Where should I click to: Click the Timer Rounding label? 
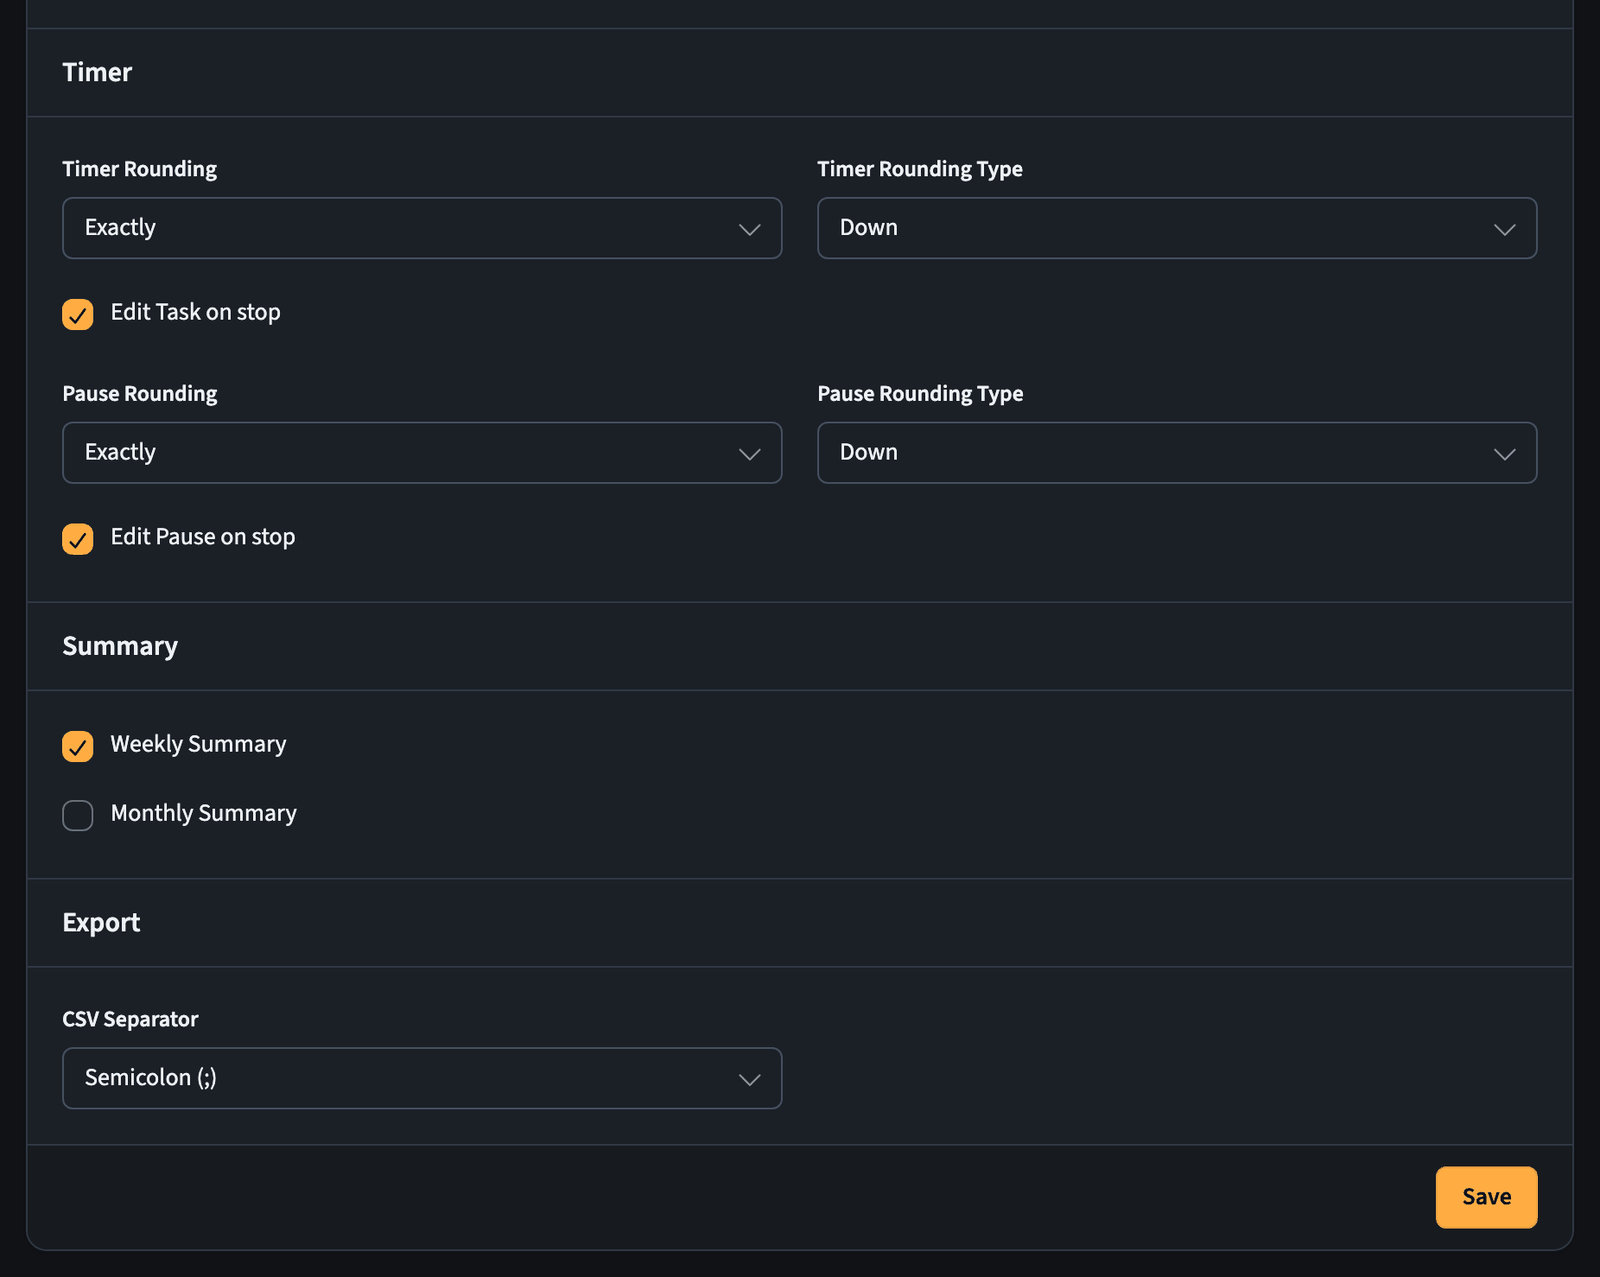tap(140, 169)
